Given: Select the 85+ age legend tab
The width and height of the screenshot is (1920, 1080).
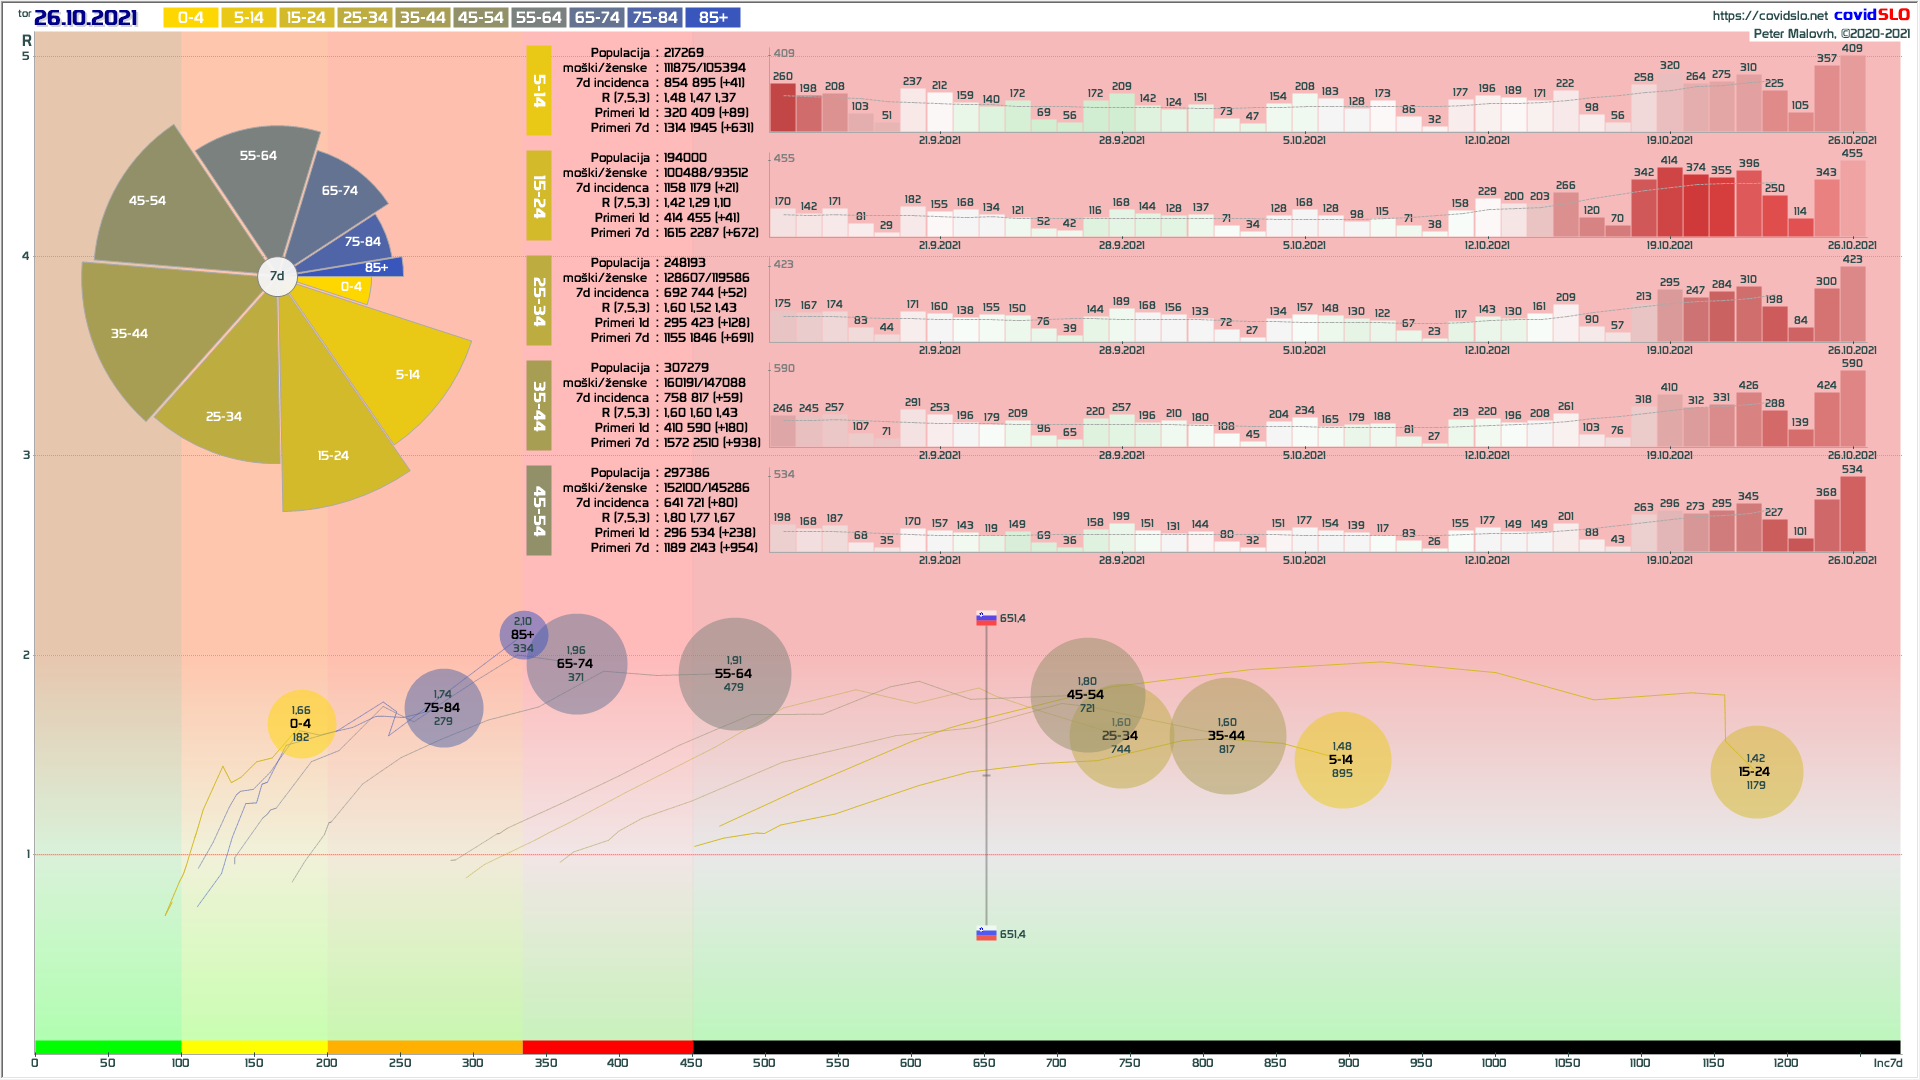Looking at the screenshot, I should (713, 18).
